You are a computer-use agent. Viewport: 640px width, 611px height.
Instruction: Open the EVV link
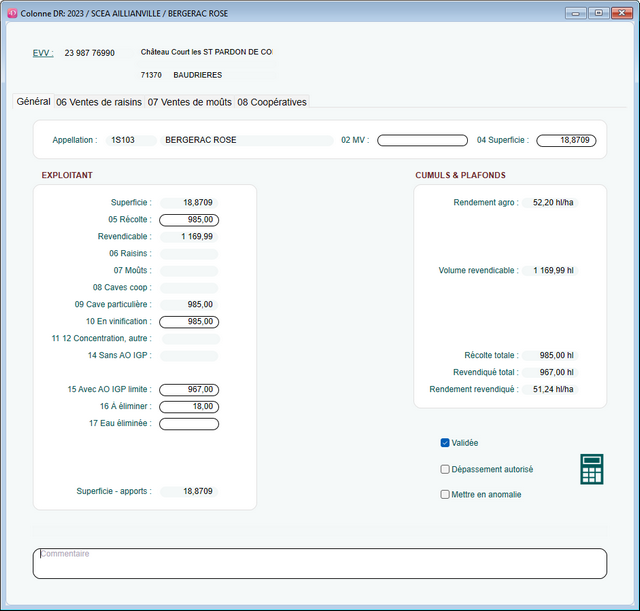[x=43, y=53]
